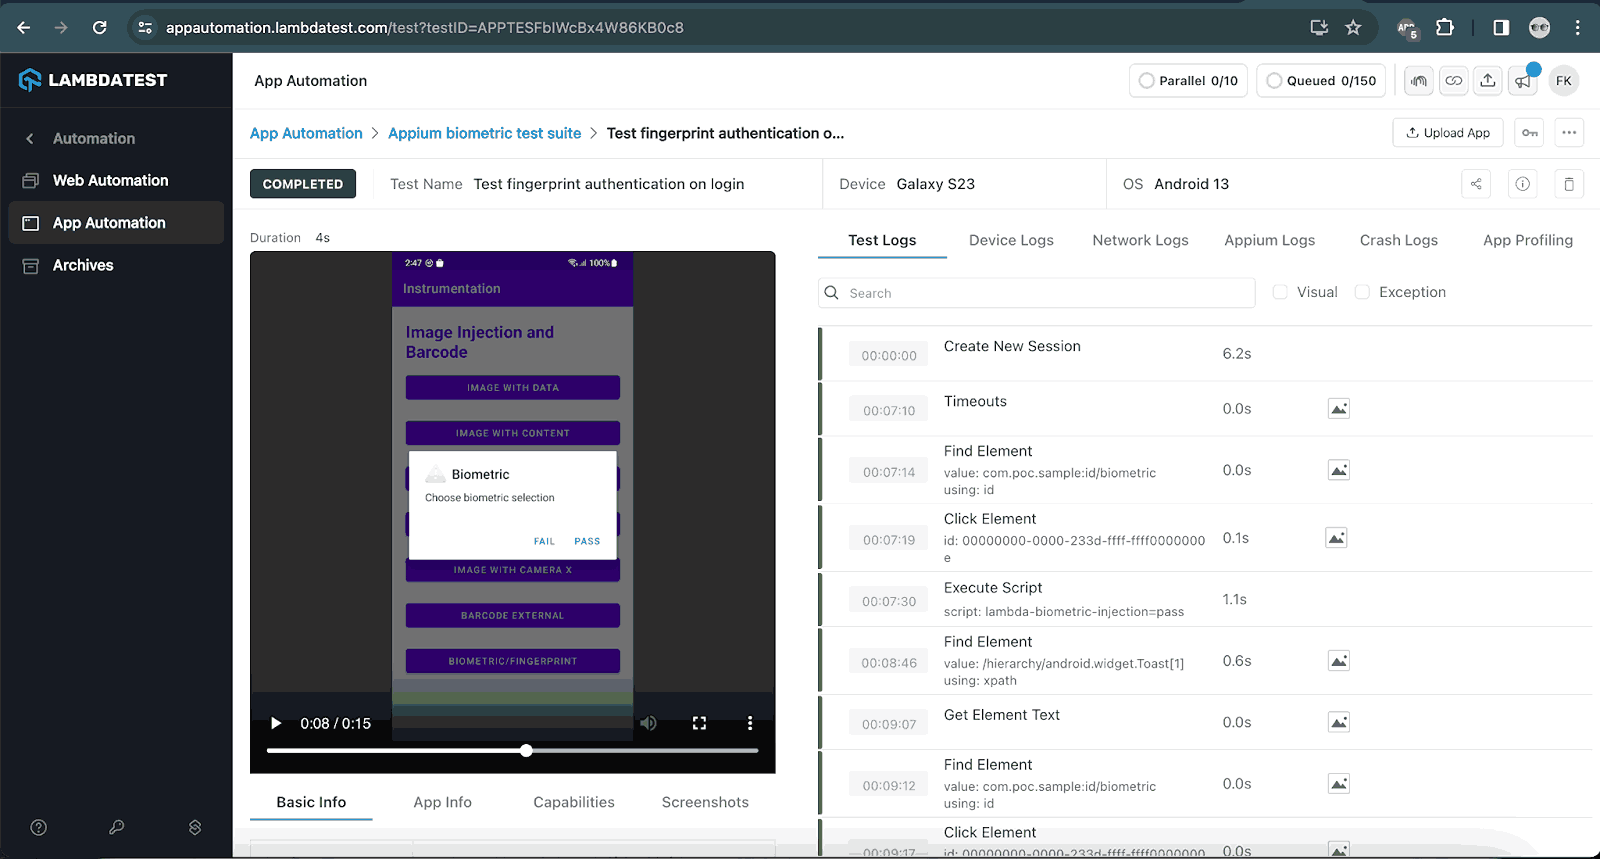This screenshot has width=1600, height=859.
Task: Open screenshot icon for 00:07:14 Find Element
Action: click(1339, 470)
